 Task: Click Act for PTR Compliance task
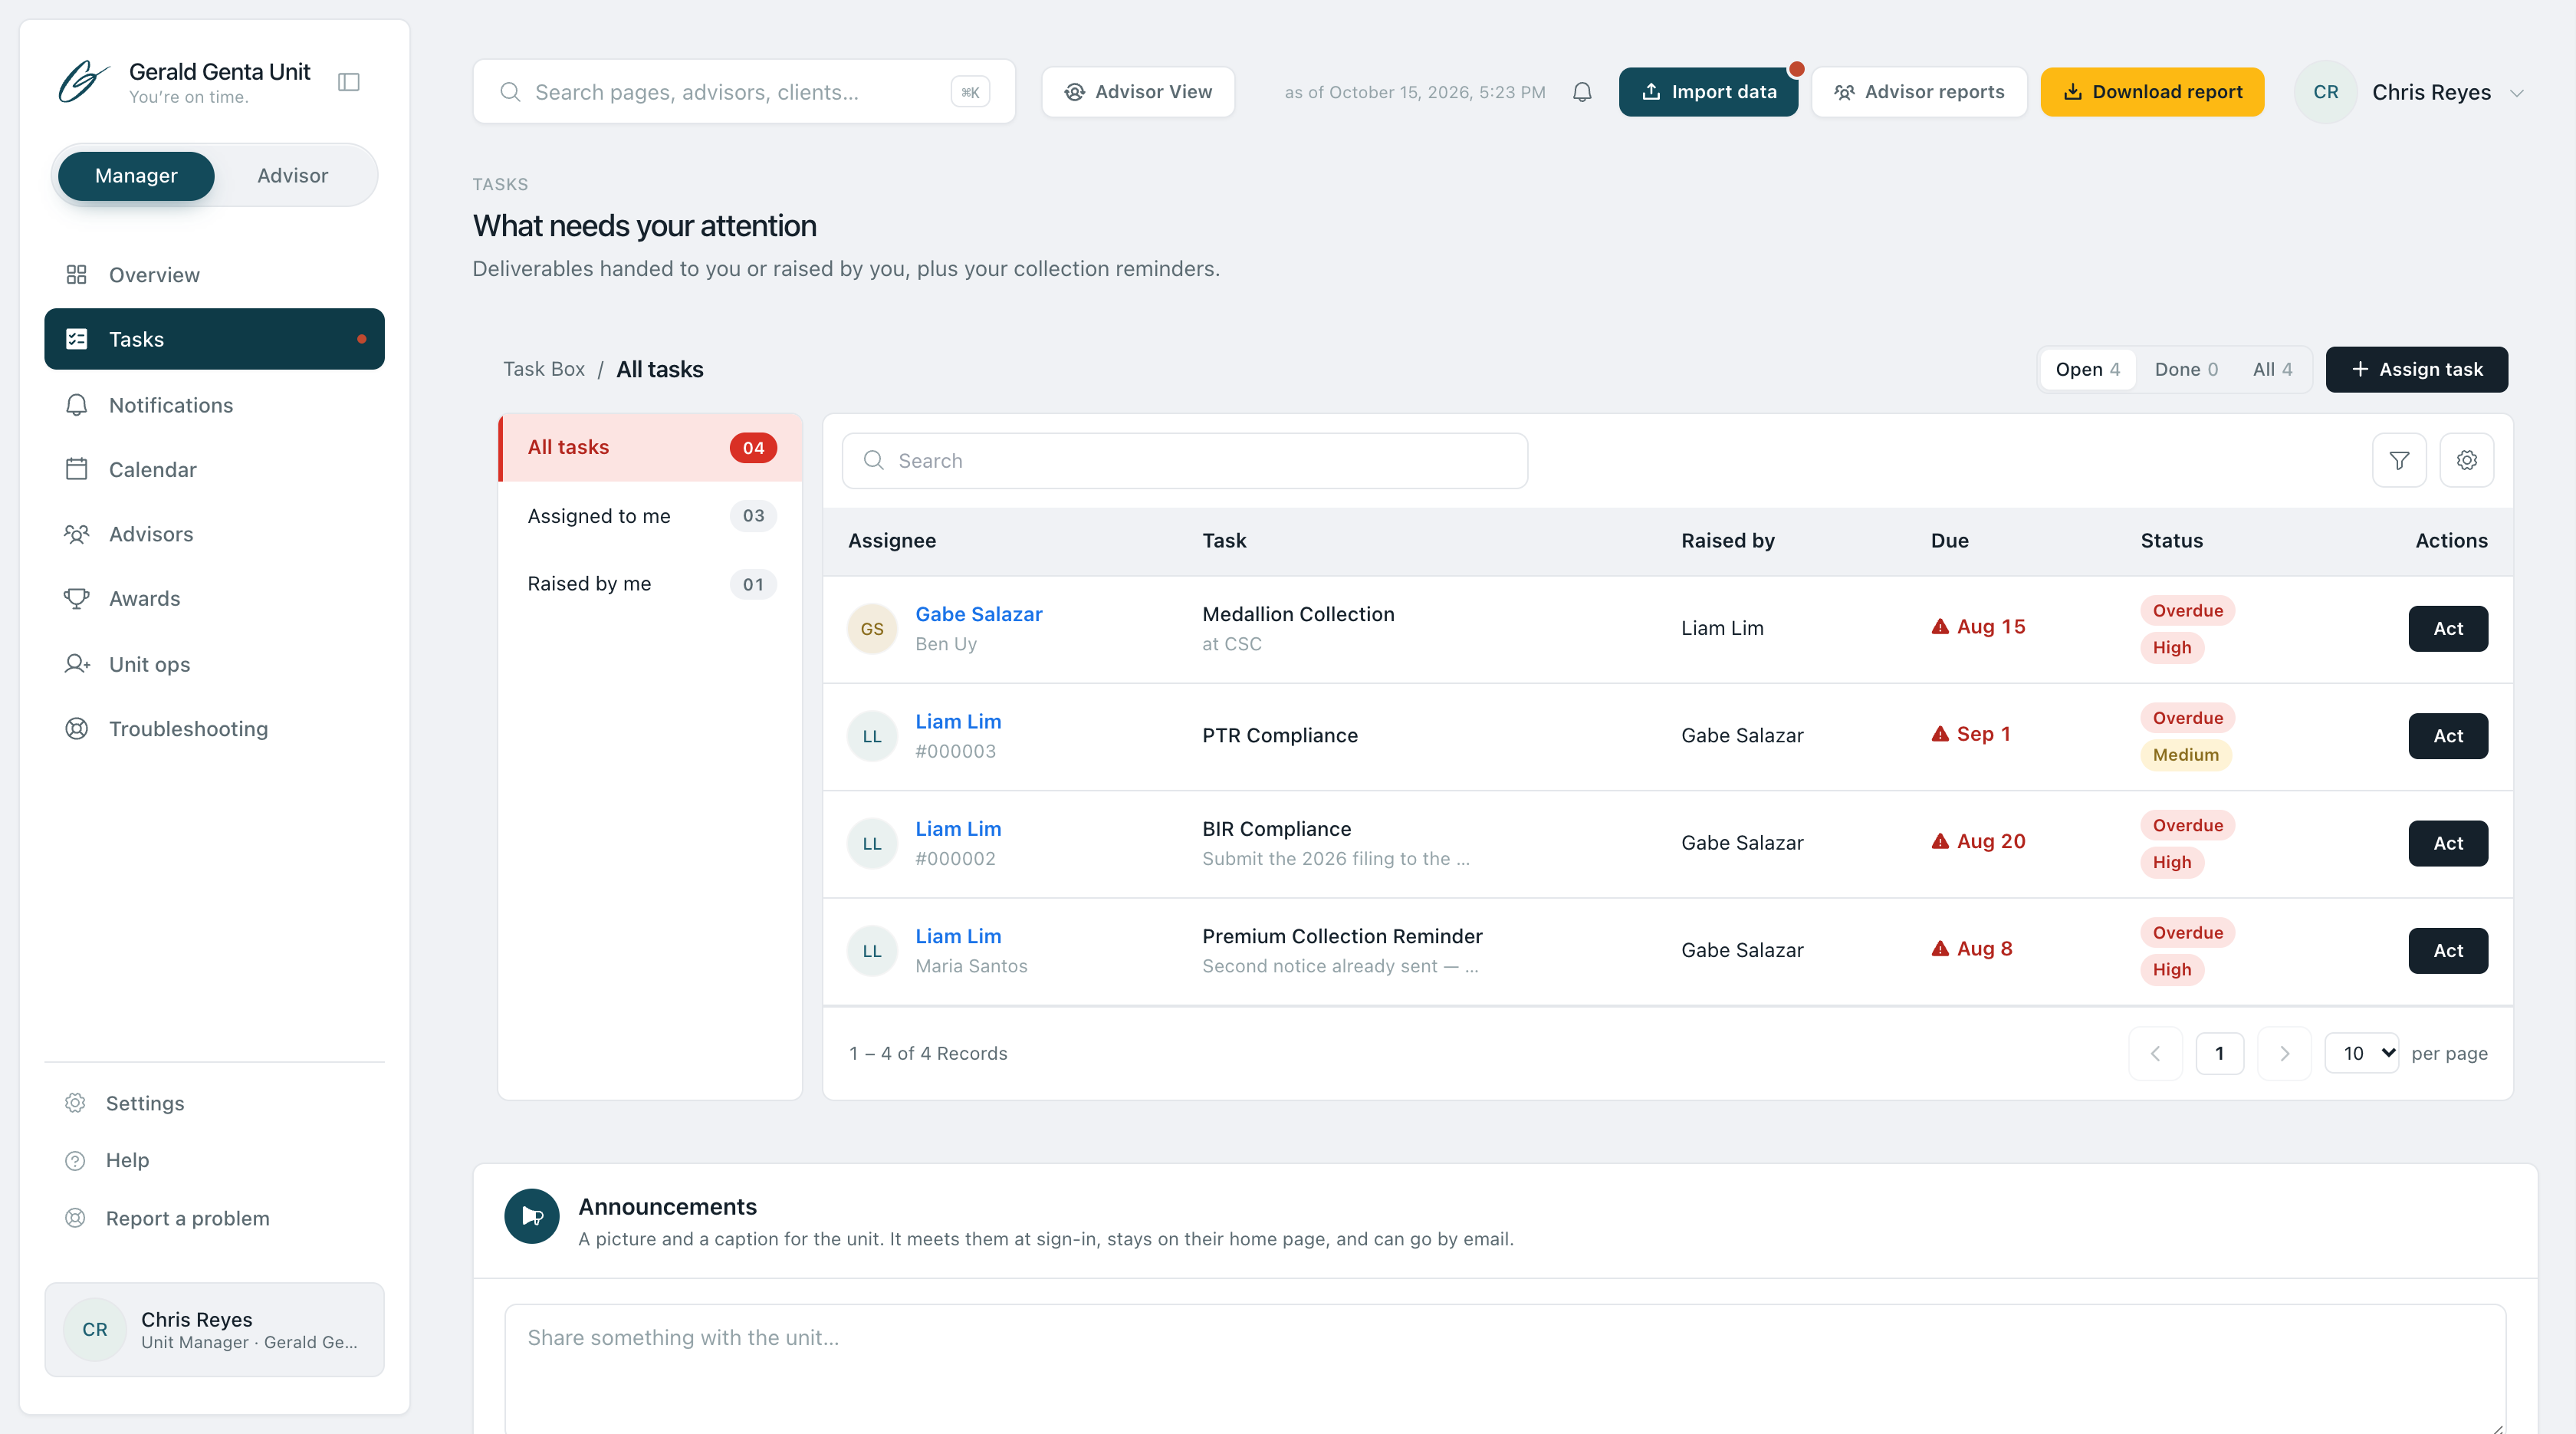(x=2448, y=736)
